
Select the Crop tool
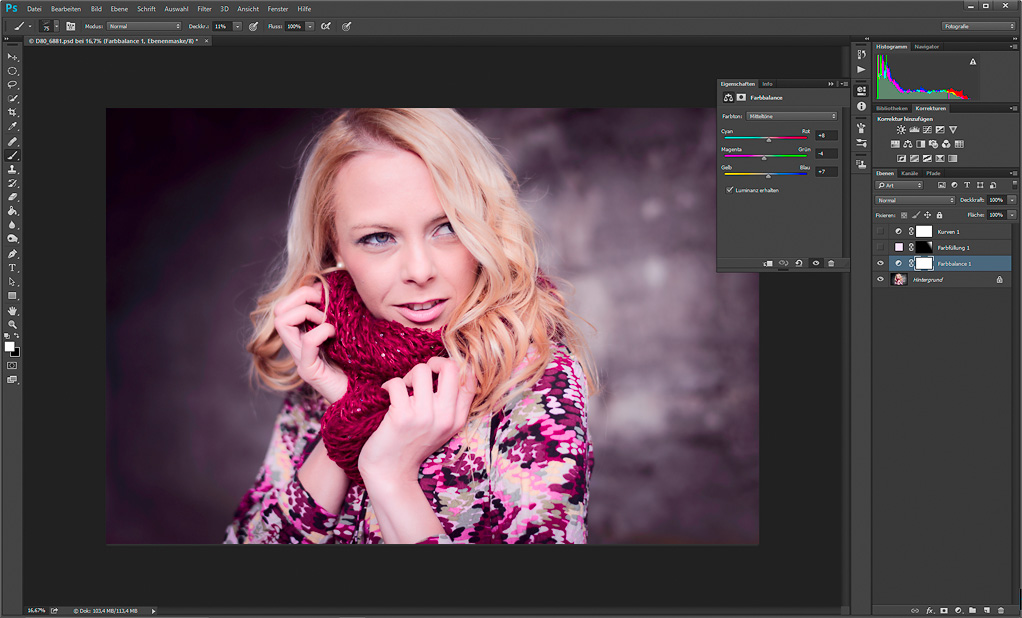(x=12, y=113)
